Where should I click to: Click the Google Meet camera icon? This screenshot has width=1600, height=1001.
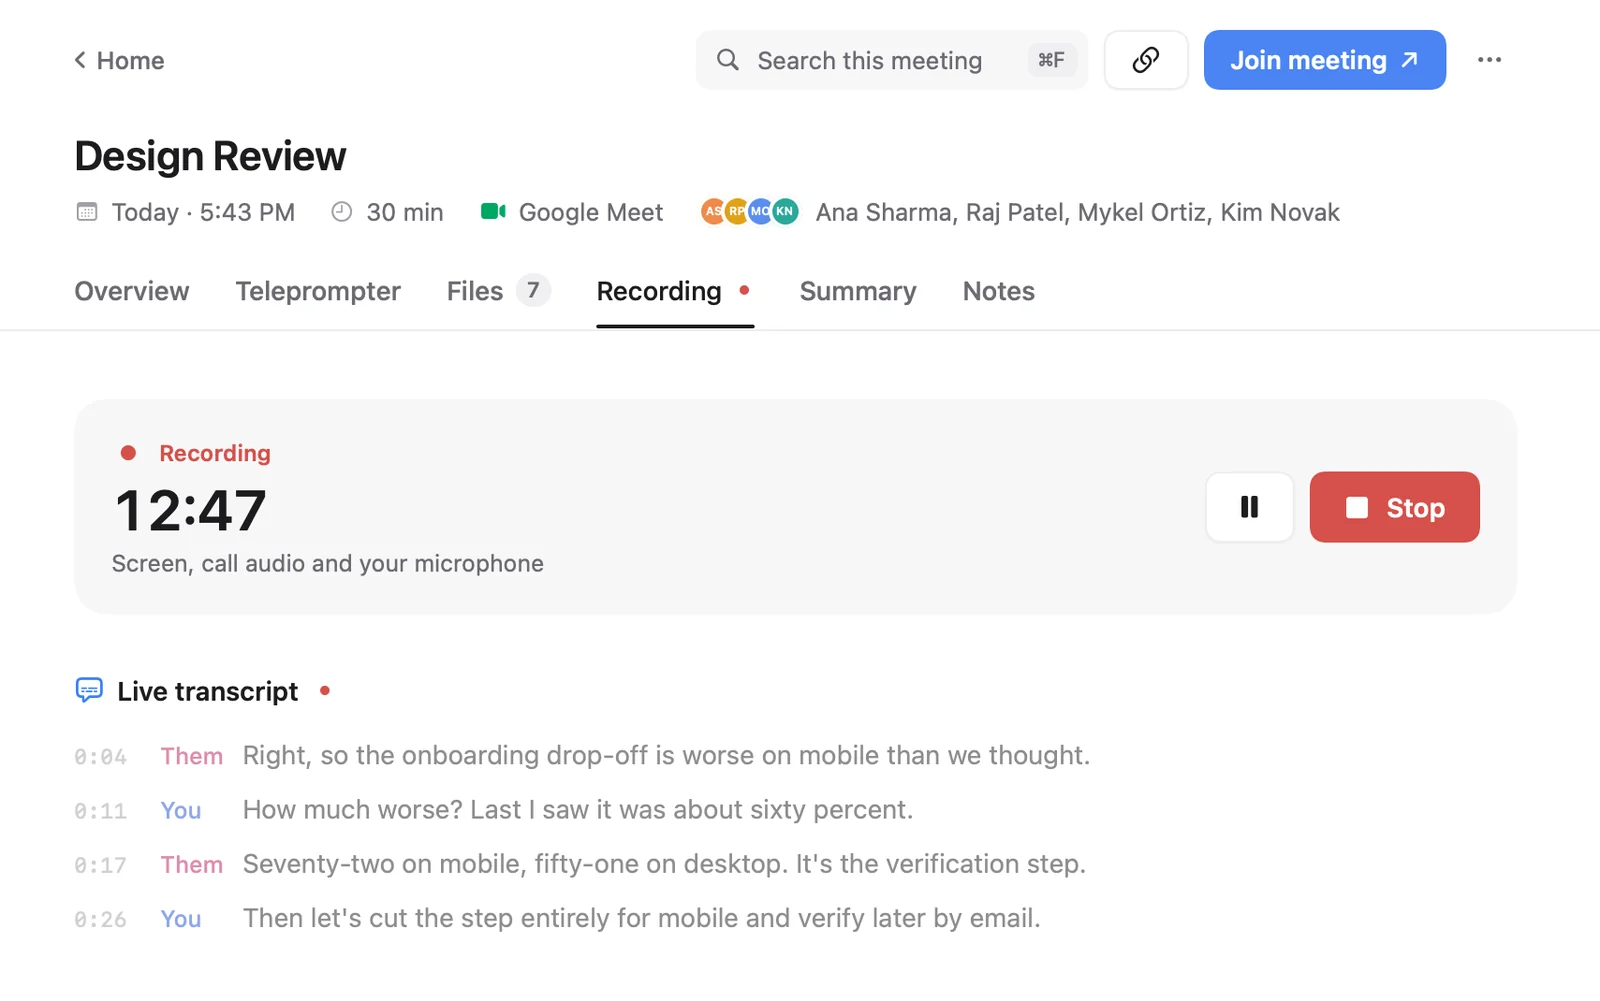(493, 211)
